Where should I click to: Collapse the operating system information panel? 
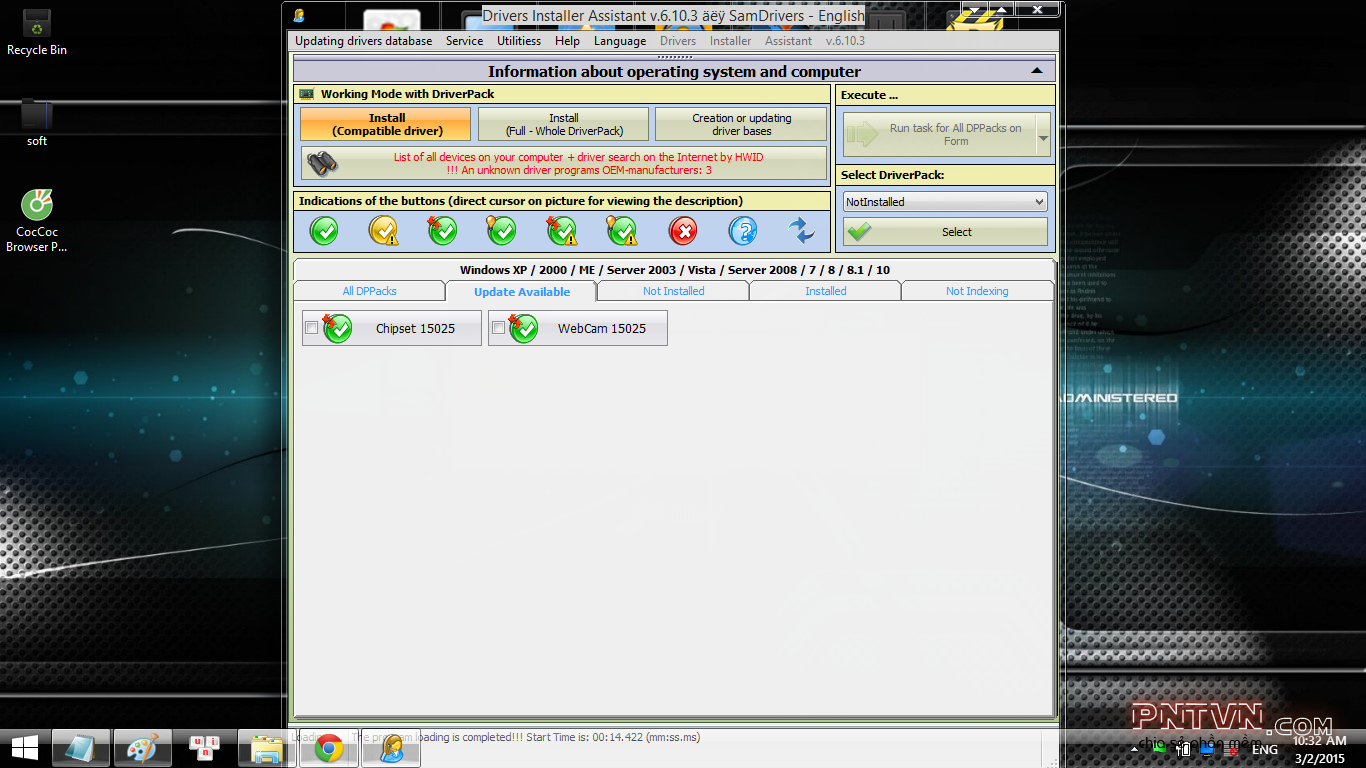pos(1037,71)
